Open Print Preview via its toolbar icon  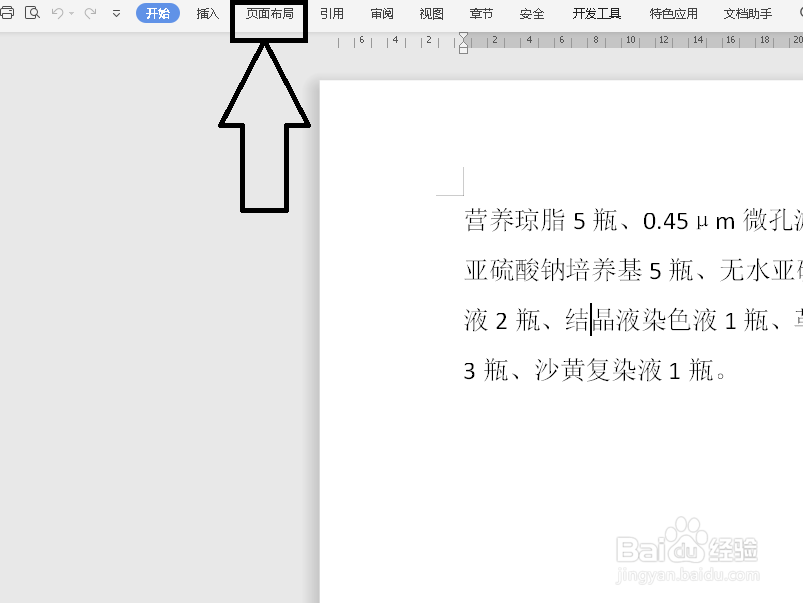pyautogui.click(x=31, y=13)
